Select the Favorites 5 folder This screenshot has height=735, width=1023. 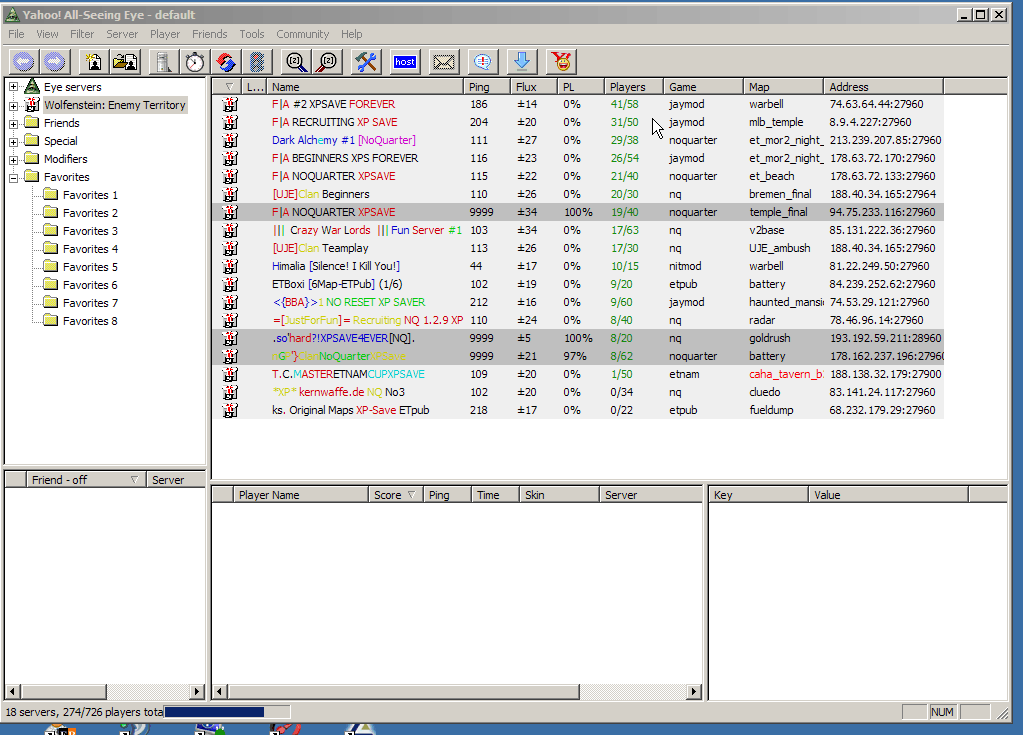tap(81, 267)
